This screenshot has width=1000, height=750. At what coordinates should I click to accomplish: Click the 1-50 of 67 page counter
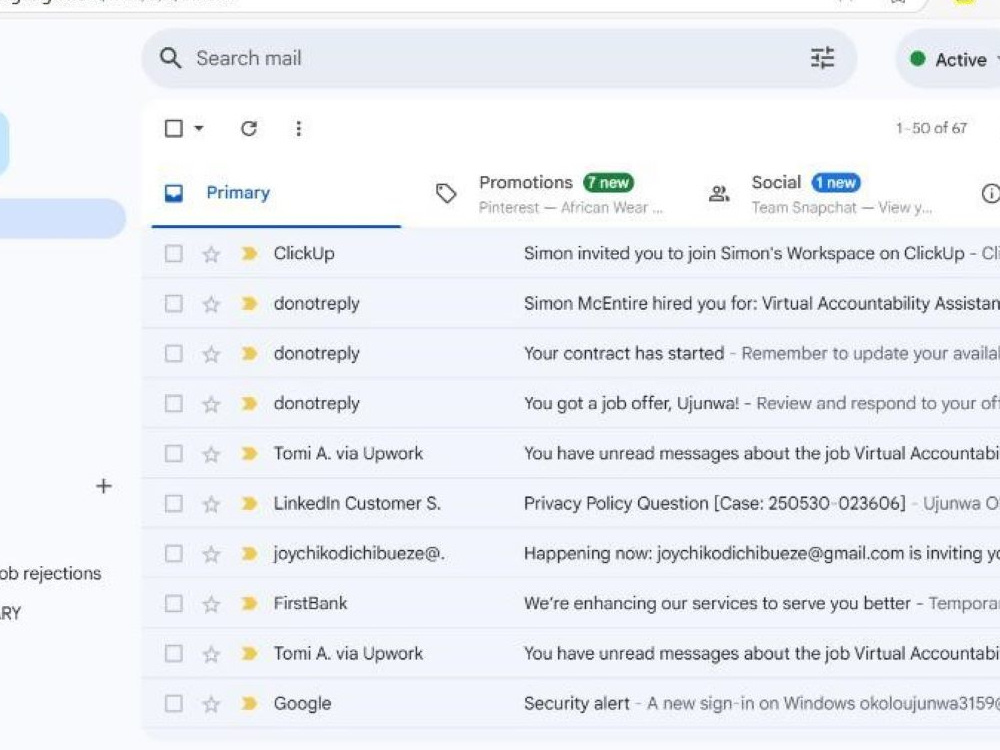click(931, 128)
